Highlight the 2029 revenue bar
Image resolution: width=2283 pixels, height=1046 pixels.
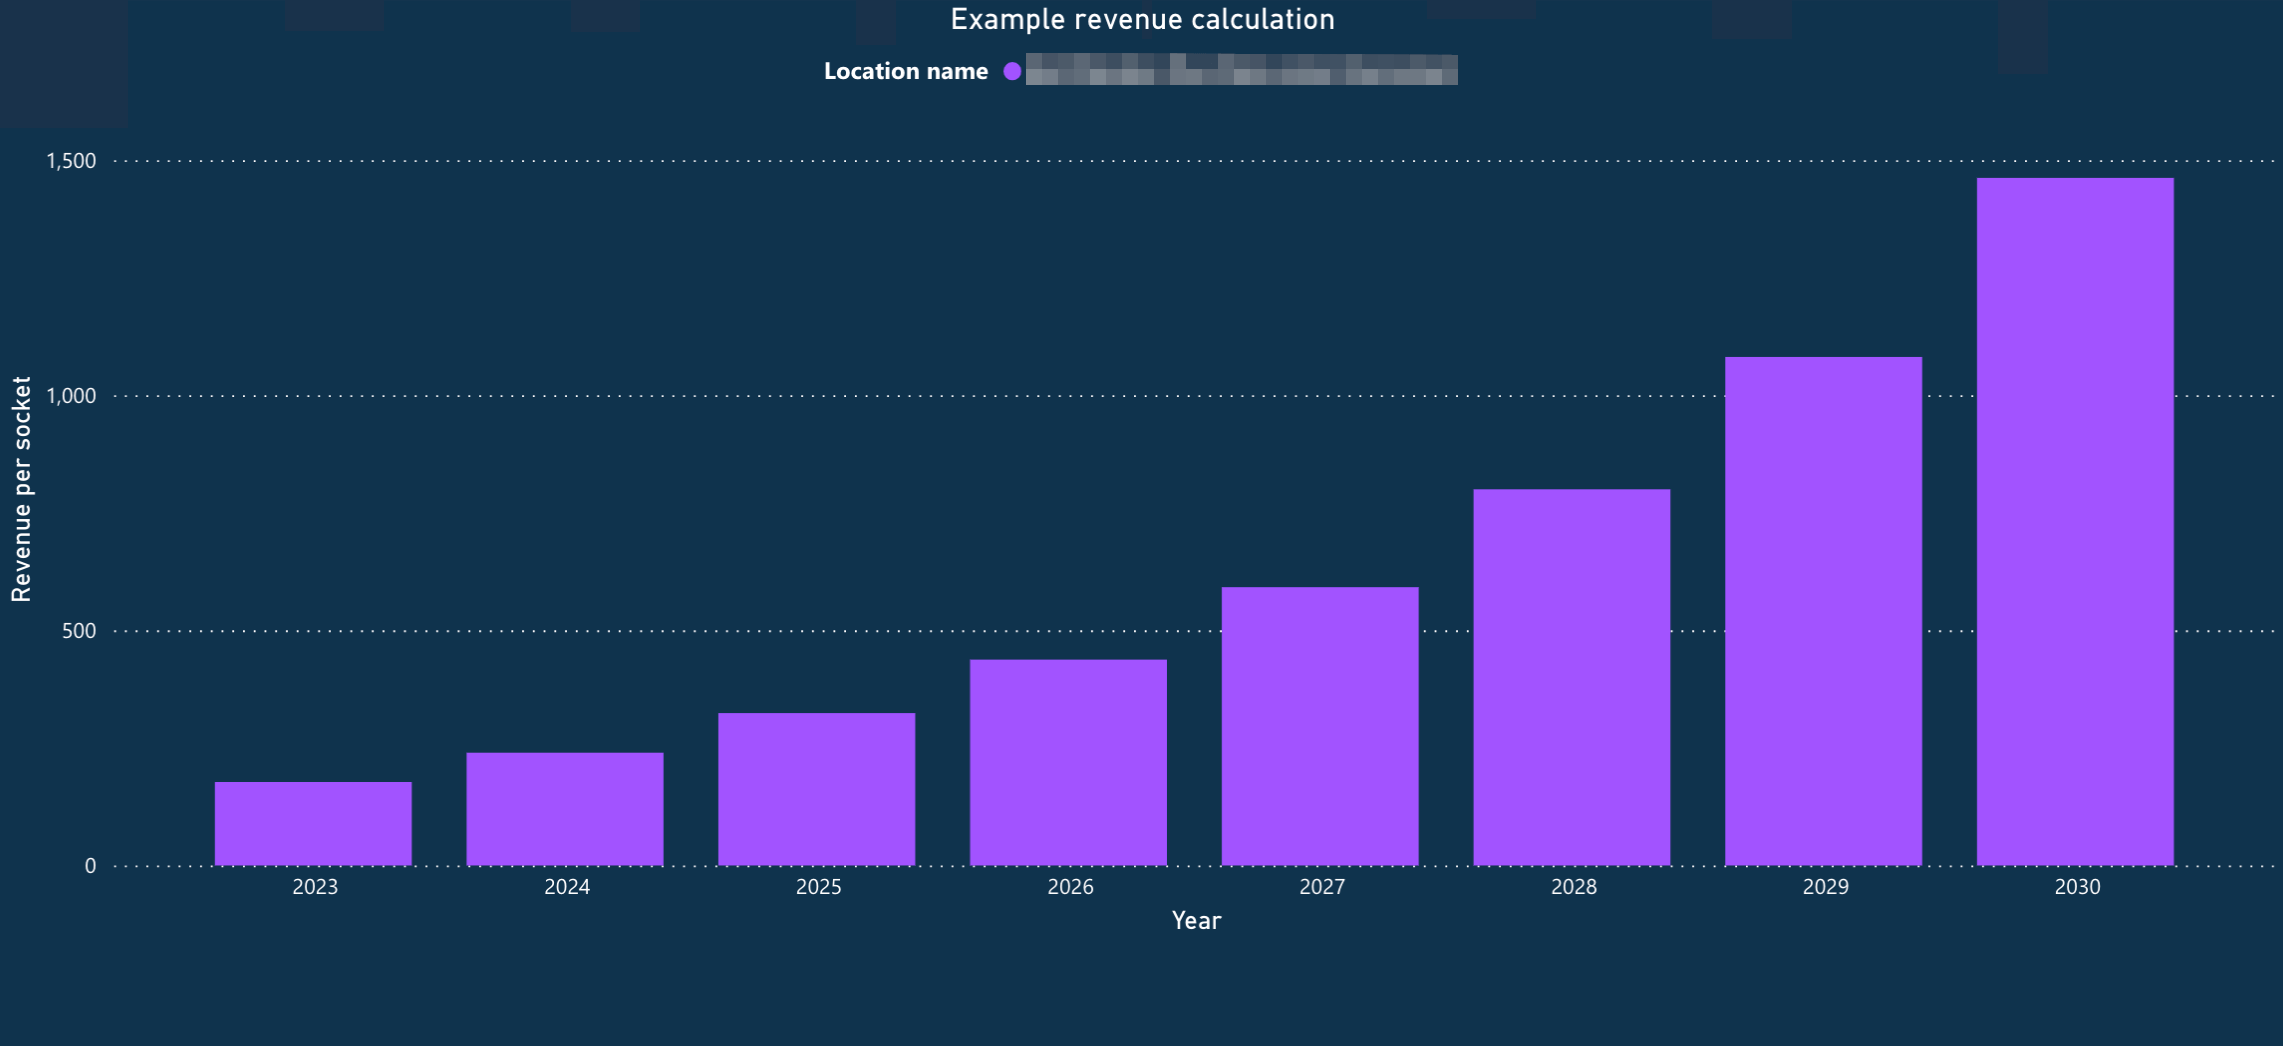tap(1823, 611)
